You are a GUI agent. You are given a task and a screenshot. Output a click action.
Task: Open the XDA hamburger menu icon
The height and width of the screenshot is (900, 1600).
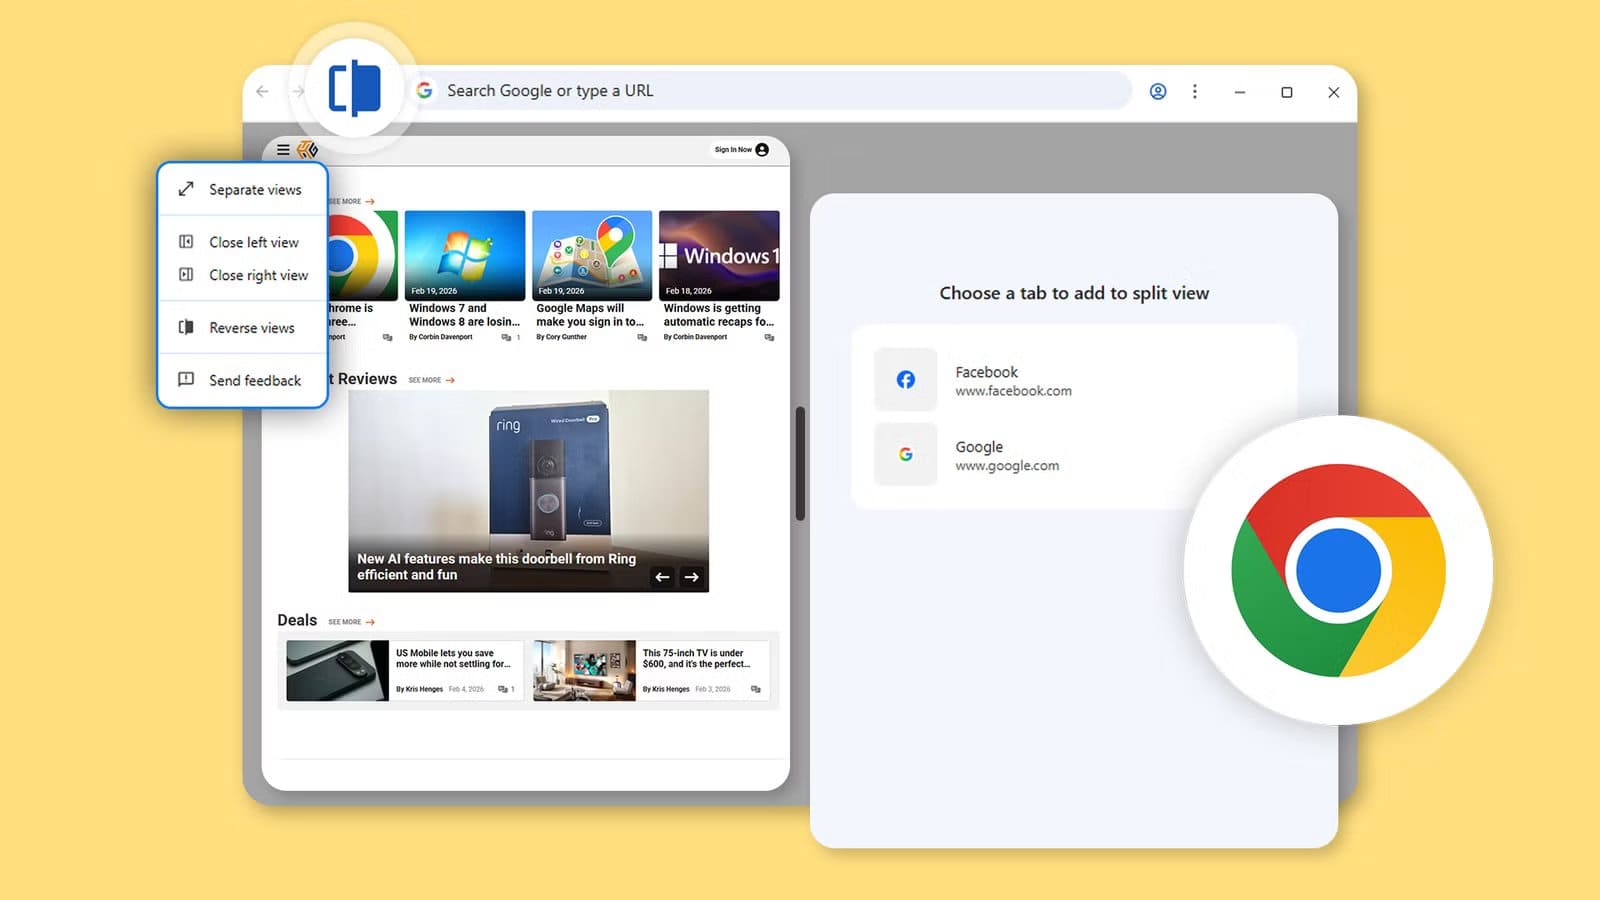click(x=283, y=149)
